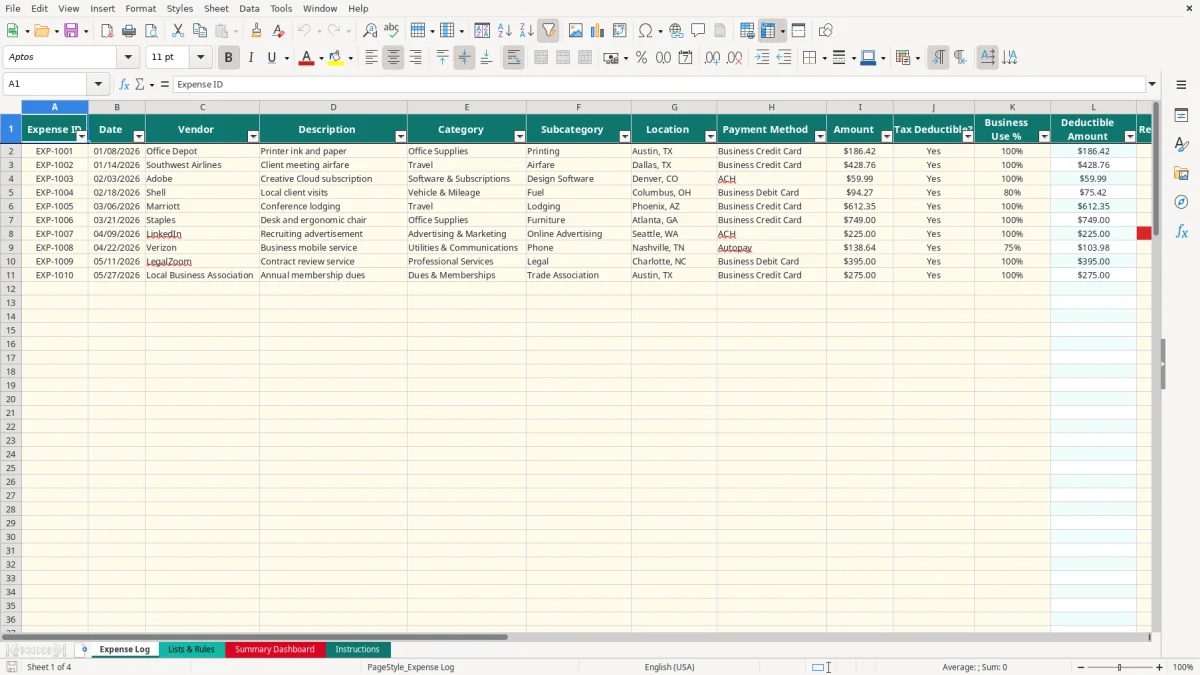Click the Insert Chart icon
Screen dimensions: 1200x675
tap(598, 31)
